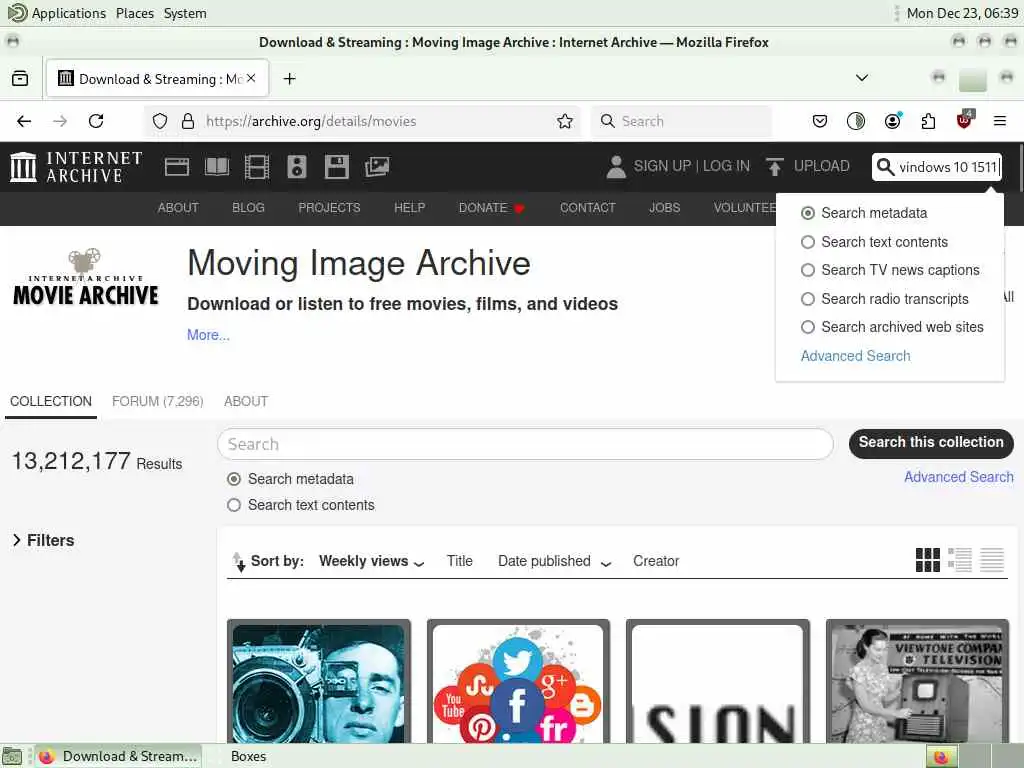Go forward with the browser forward arrow
The height and width of the screenshot is (768, 1024).
[x=60, y=121]
